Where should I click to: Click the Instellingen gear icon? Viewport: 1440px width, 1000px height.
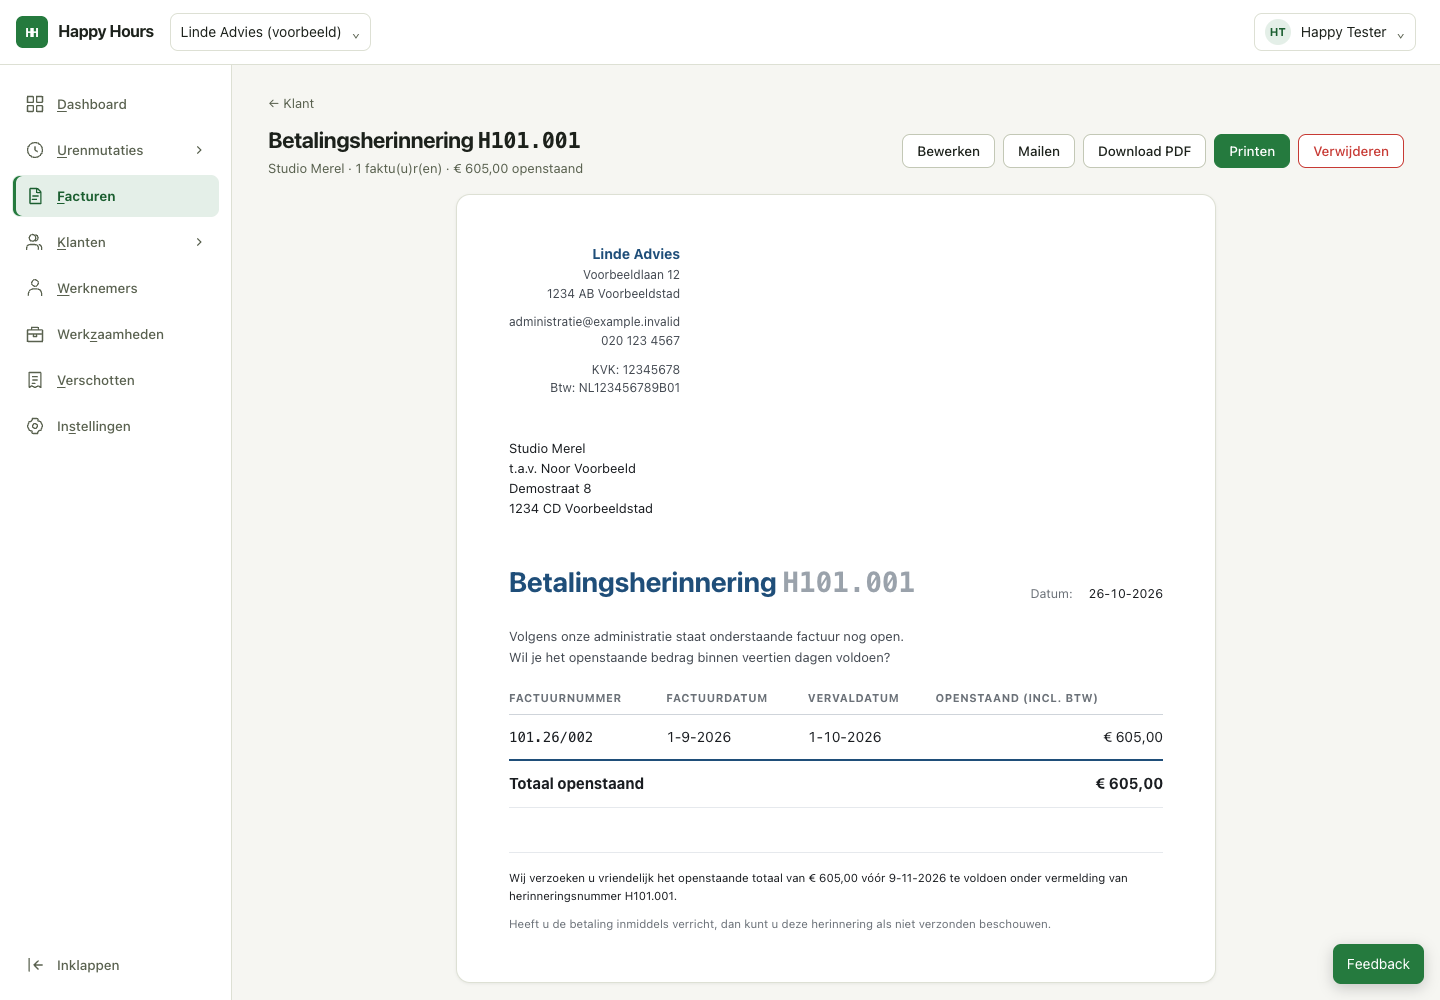pos(35,426)
